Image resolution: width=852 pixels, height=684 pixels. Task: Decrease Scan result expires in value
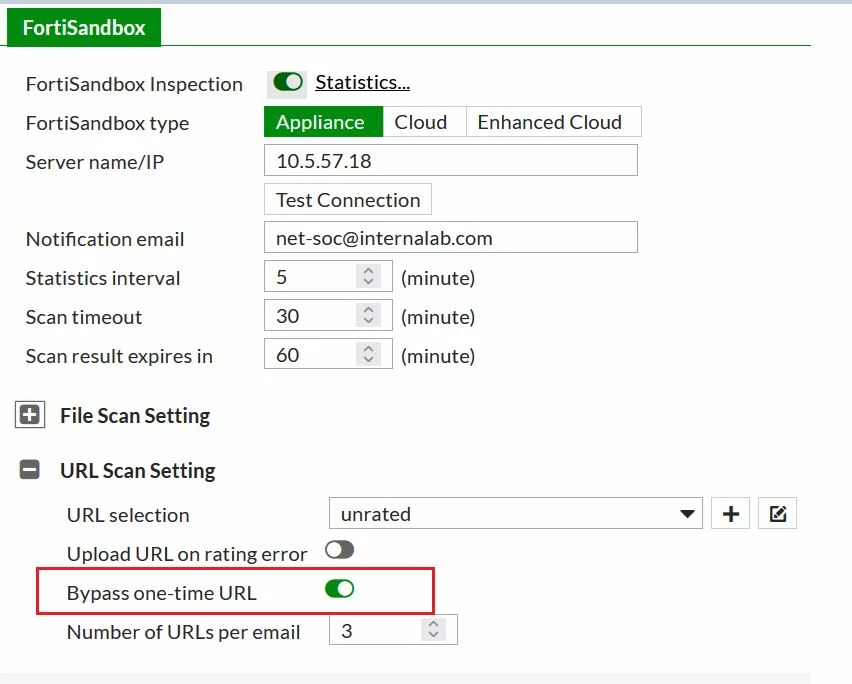(x=368, y=360)
